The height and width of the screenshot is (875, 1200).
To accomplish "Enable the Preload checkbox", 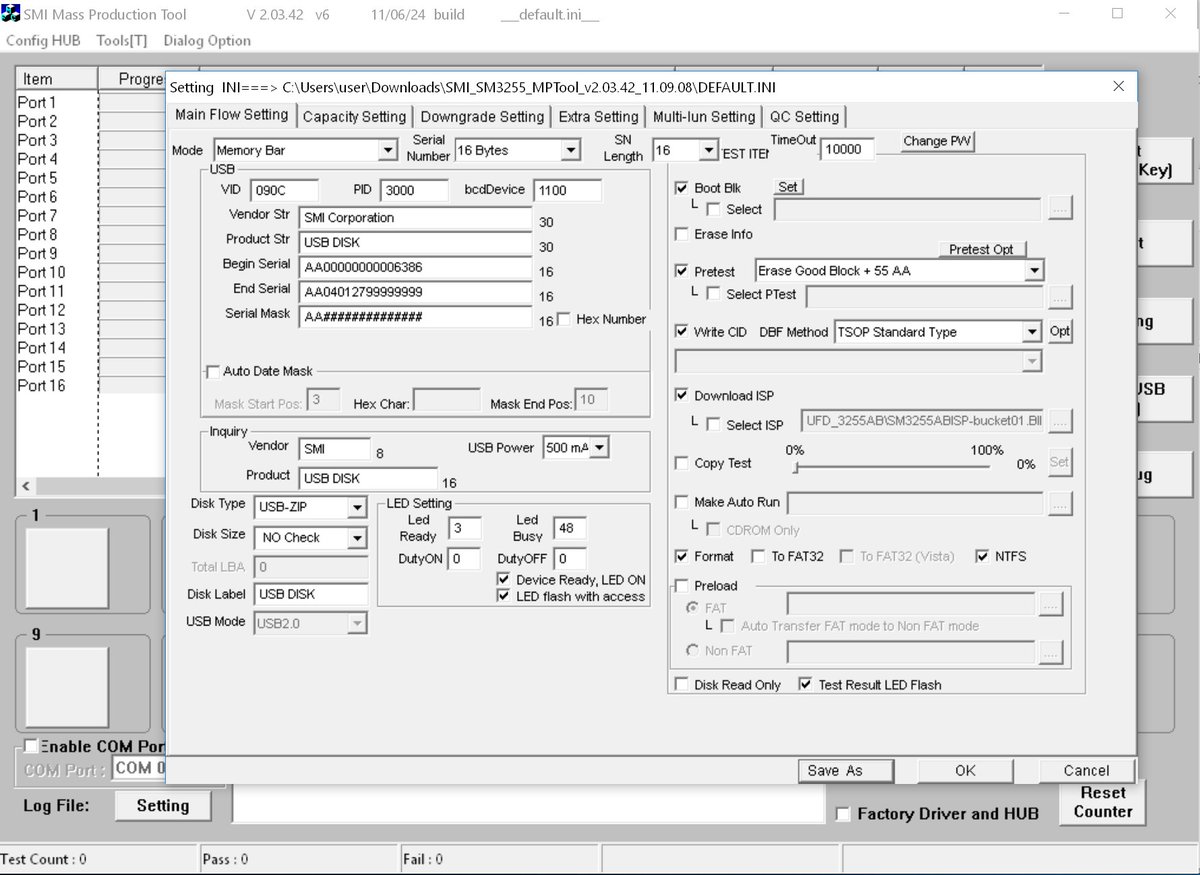I will (682, 586).
